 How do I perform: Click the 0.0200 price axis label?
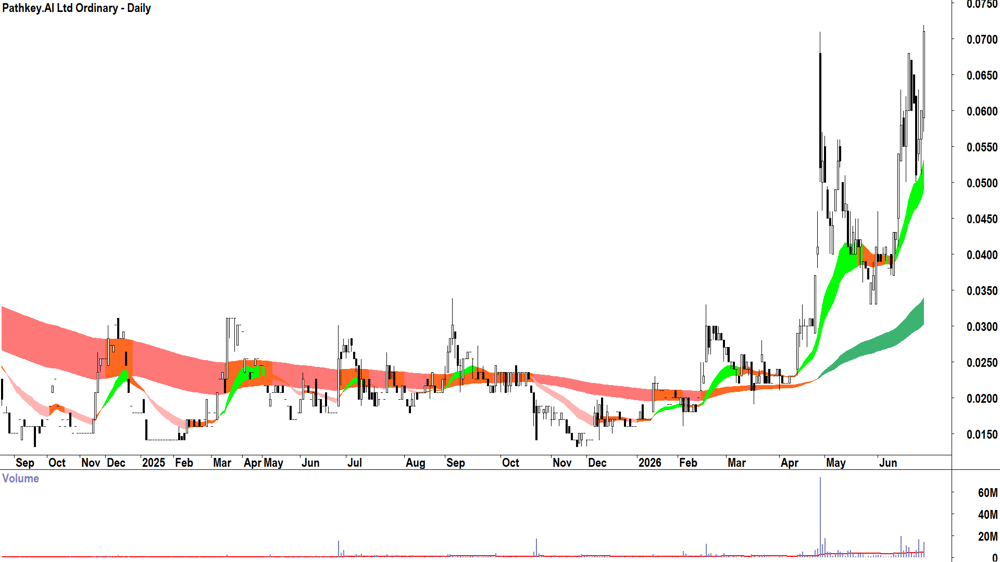pos(982,399)
